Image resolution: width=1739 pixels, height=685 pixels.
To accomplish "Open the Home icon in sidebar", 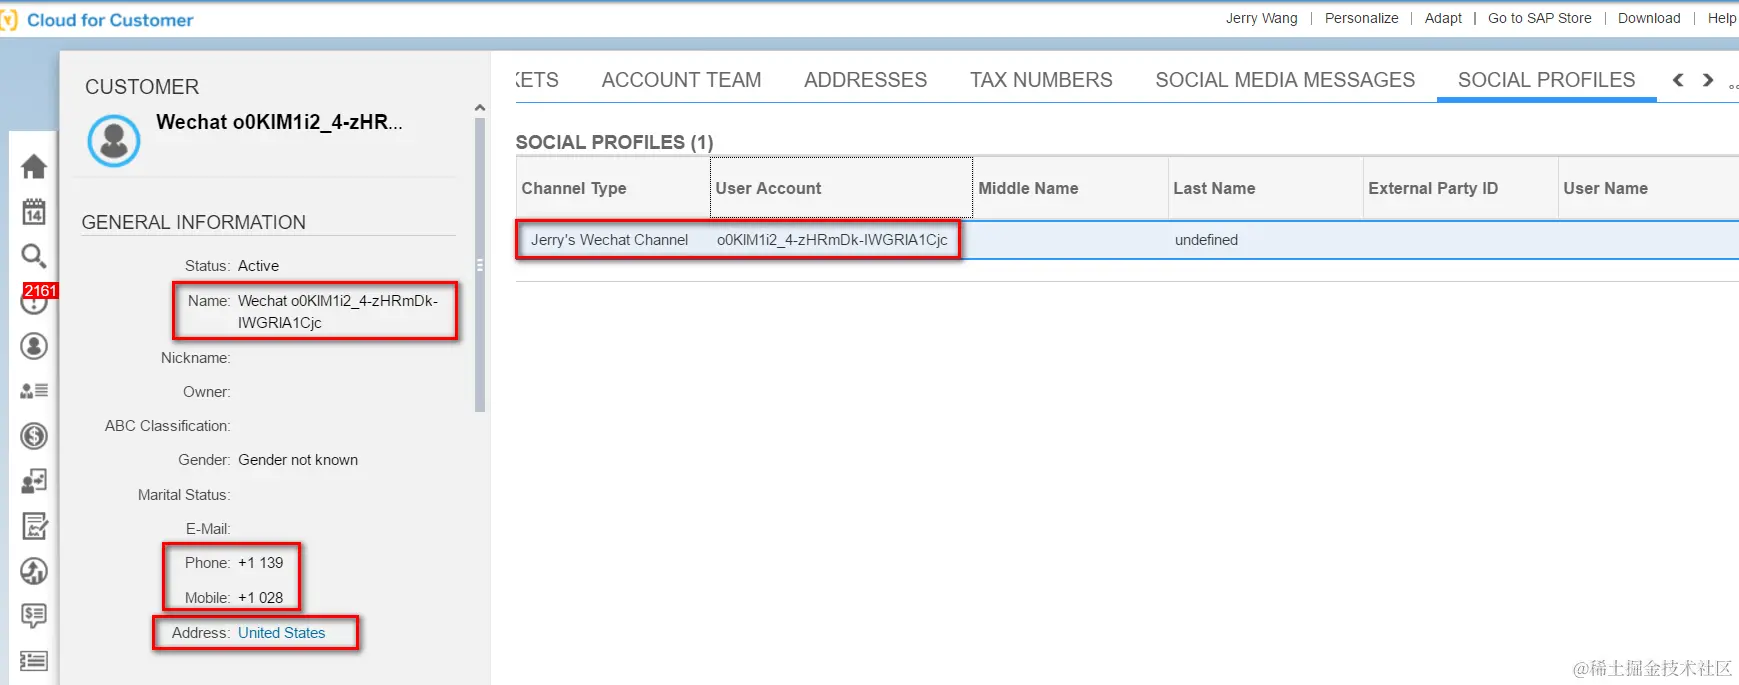I will click(34, 166).
